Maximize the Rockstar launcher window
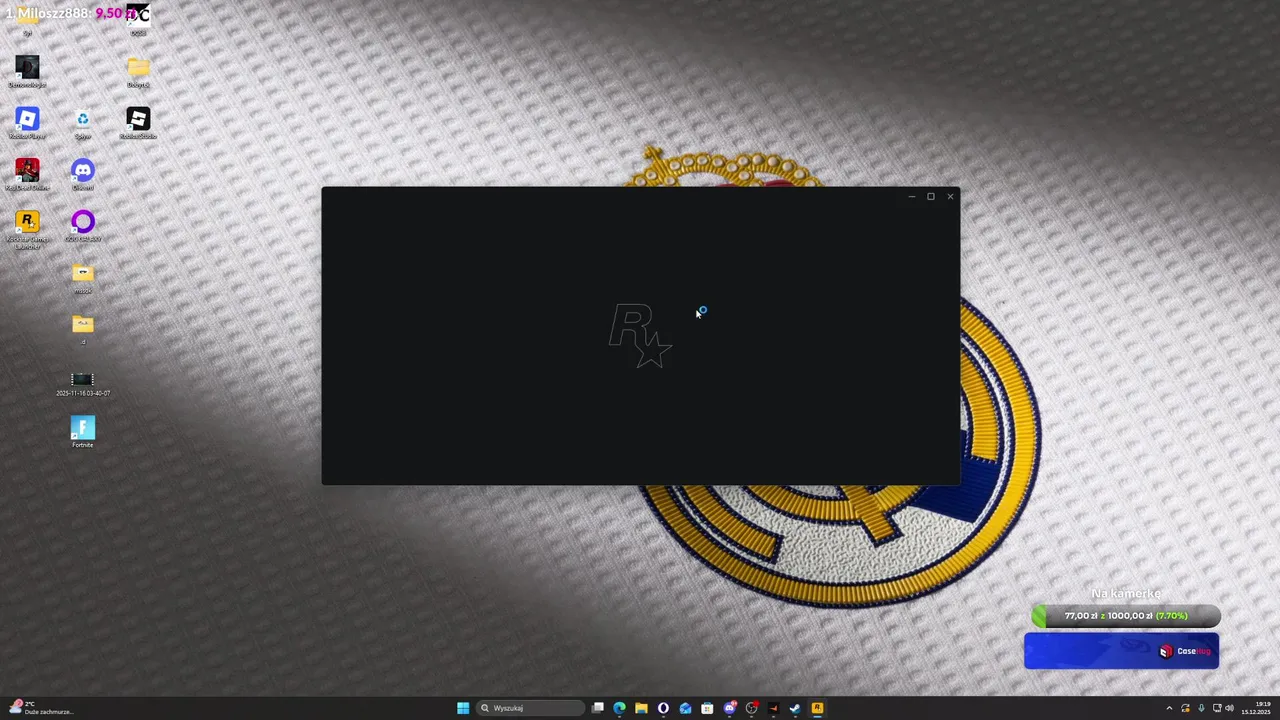The width and height of the screenshot is (1280, 720). (x=930, y=196)
